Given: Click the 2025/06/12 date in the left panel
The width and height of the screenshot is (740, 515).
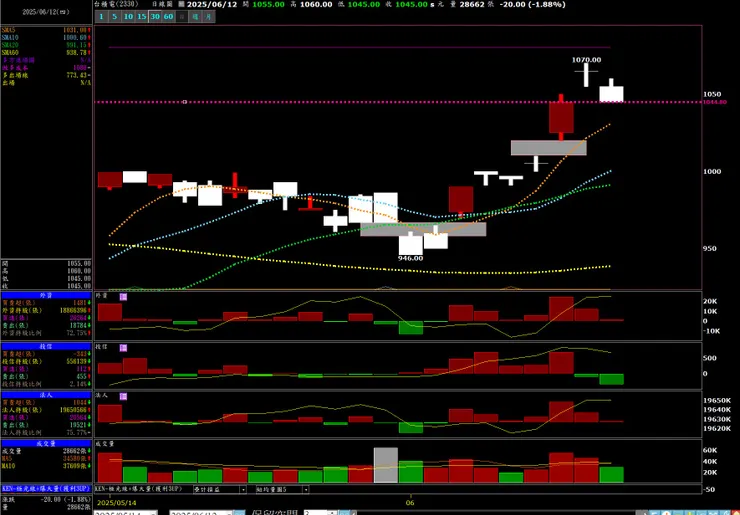Looking at the screenshot, I should 46,12.
